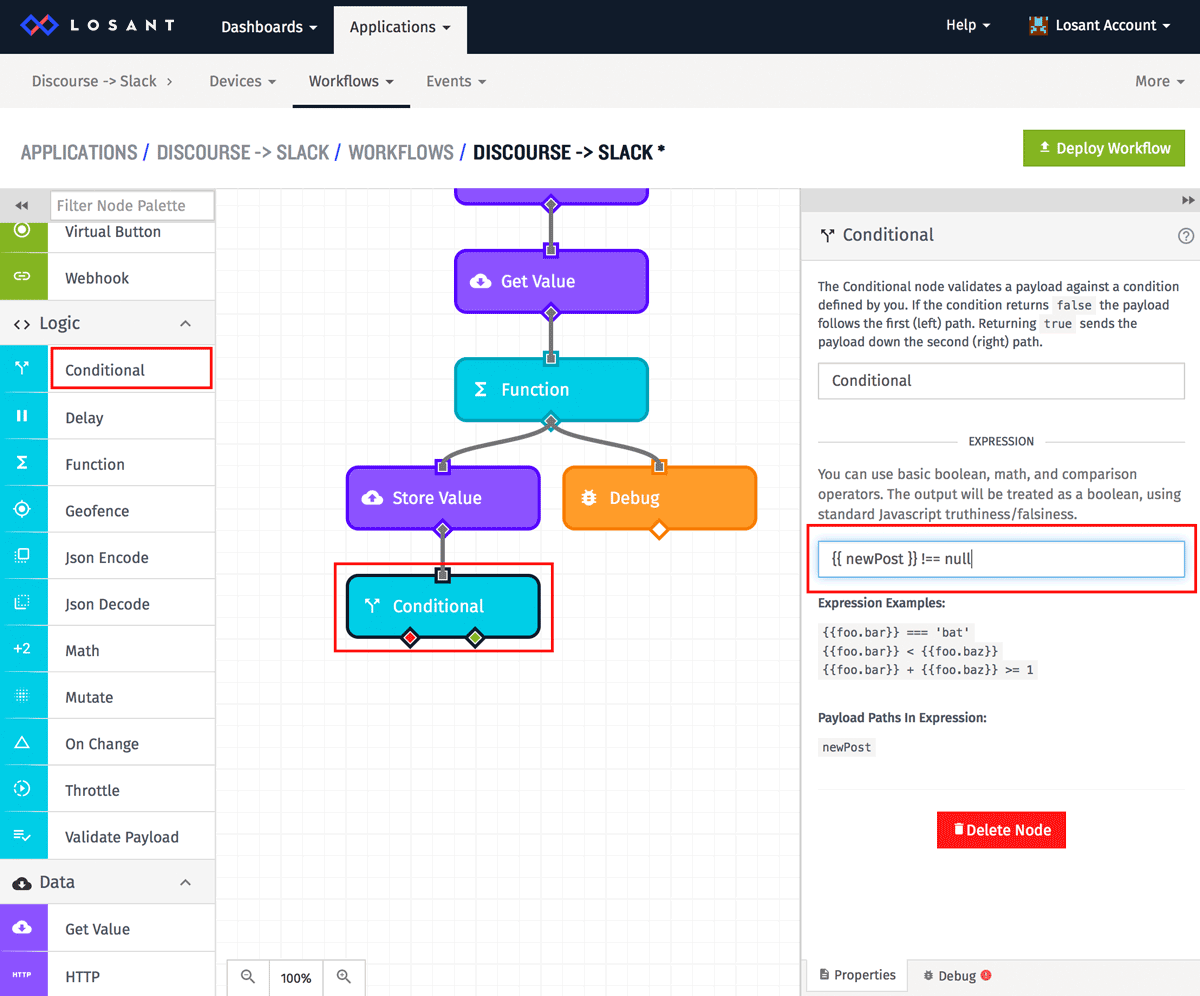Click the Get Value palette cloud icon
This screenshot has width=1200, height=996.
click(23, 928)
